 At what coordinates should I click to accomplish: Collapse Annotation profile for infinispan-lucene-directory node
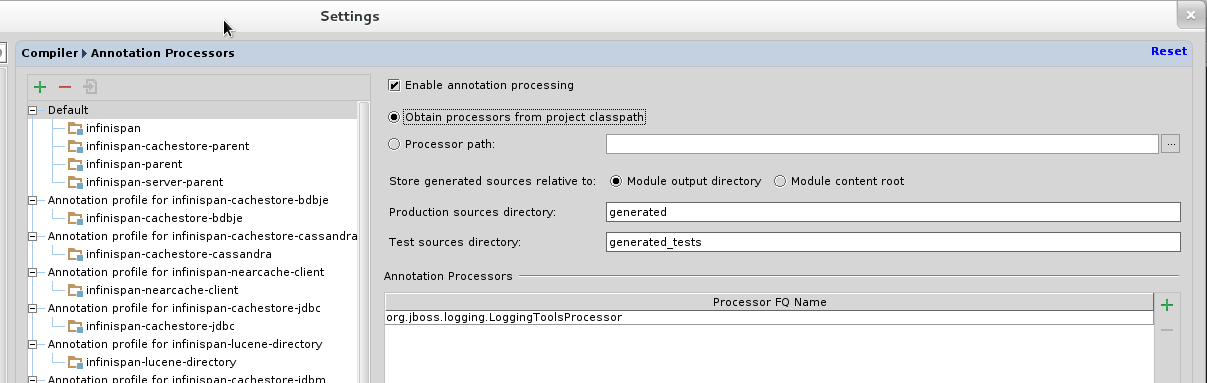[34, 344]
